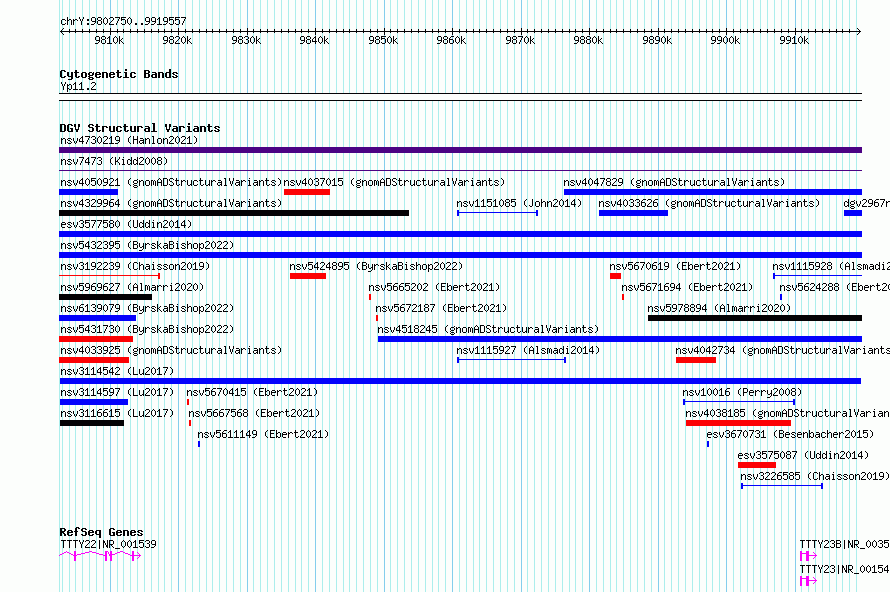Viewport: 890px width, 592px height.
Task: Click nsv6139079 (ByrskaBishop2022) label
Action: [x=147, y=308]
